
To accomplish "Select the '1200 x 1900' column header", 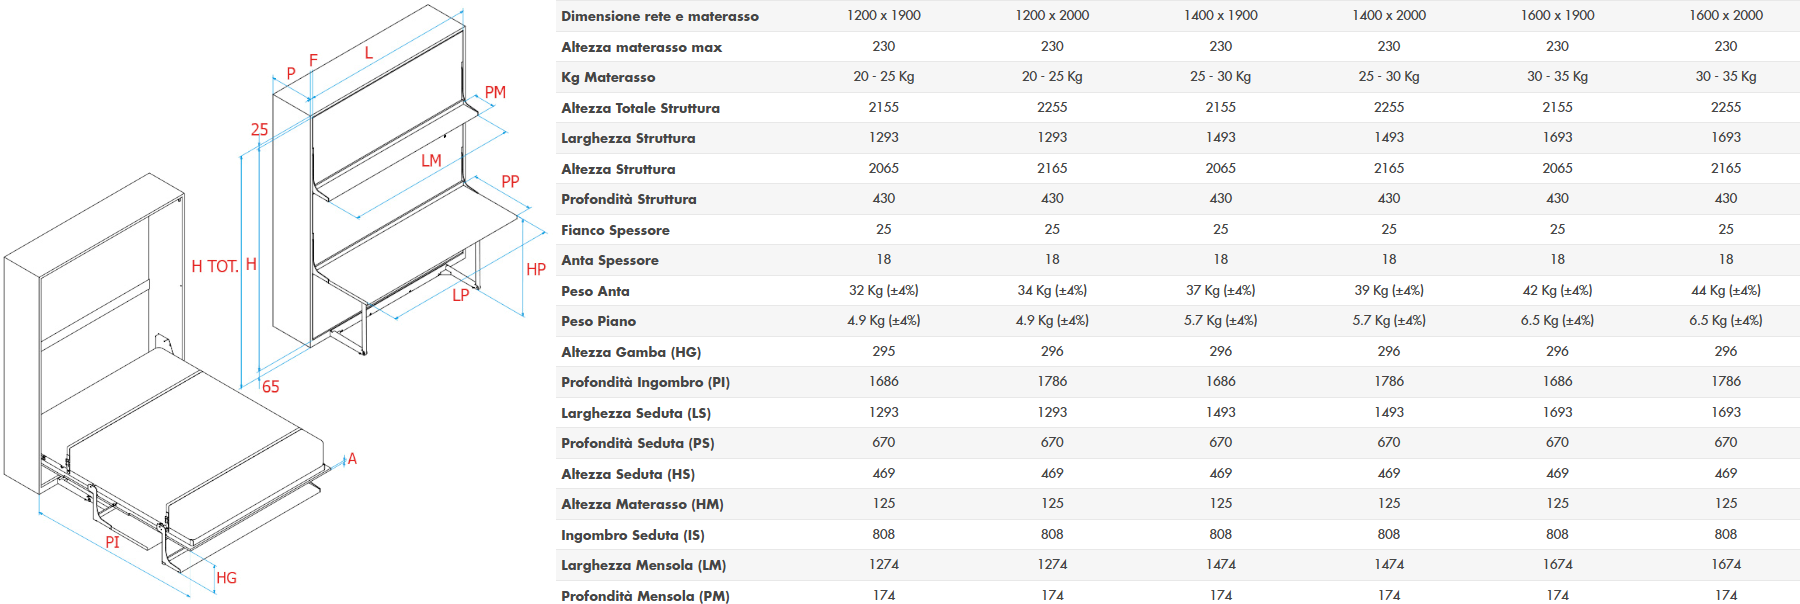I will coord(883,16).
